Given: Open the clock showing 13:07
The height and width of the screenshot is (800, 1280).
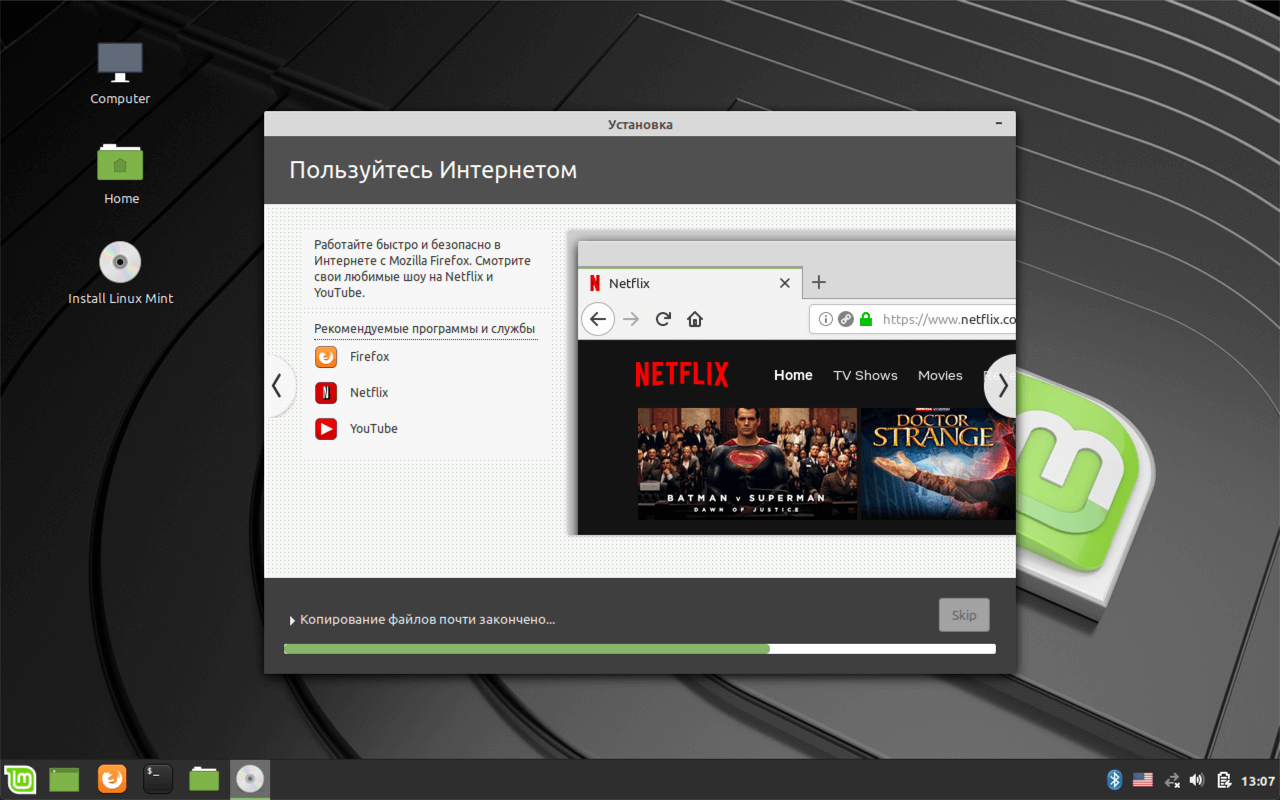Looking at the screenshot, I should pos(1257,780).
